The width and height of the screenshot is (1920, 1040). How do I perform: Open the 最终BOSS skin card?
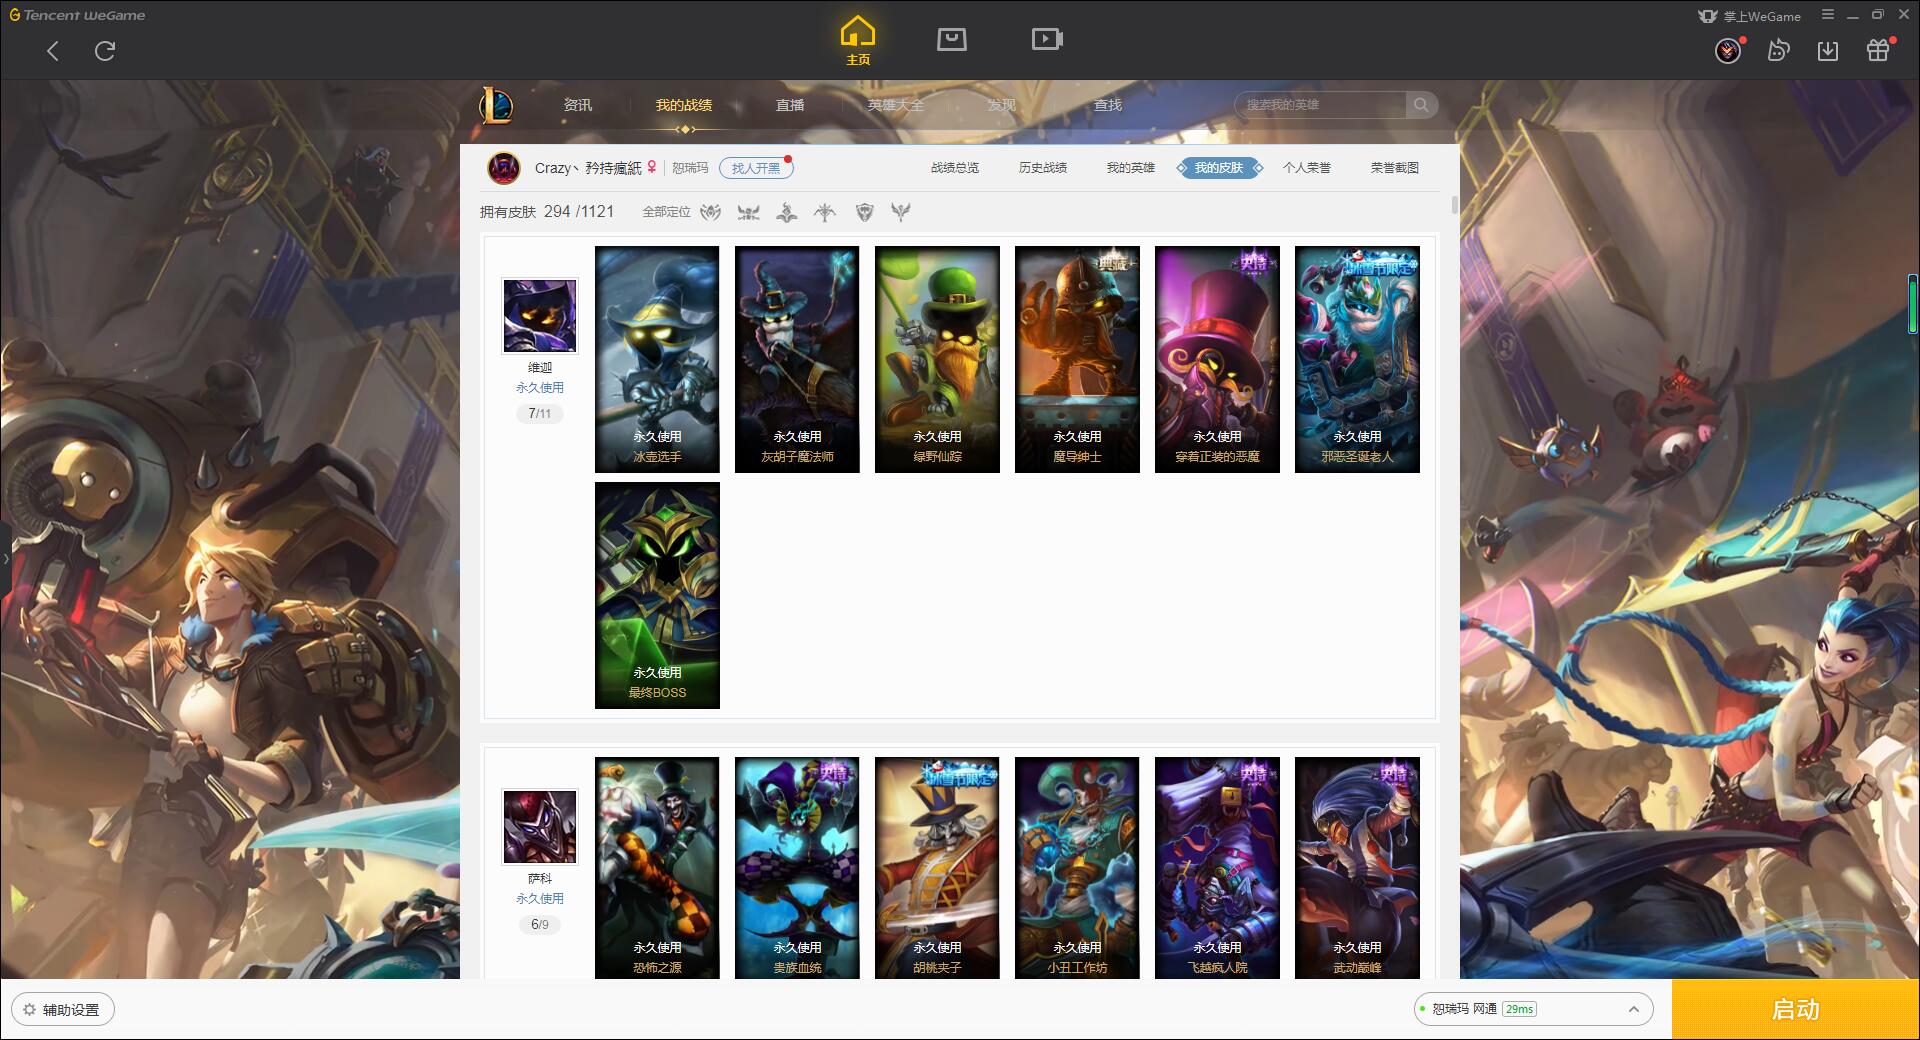click(x=657, y=595)
